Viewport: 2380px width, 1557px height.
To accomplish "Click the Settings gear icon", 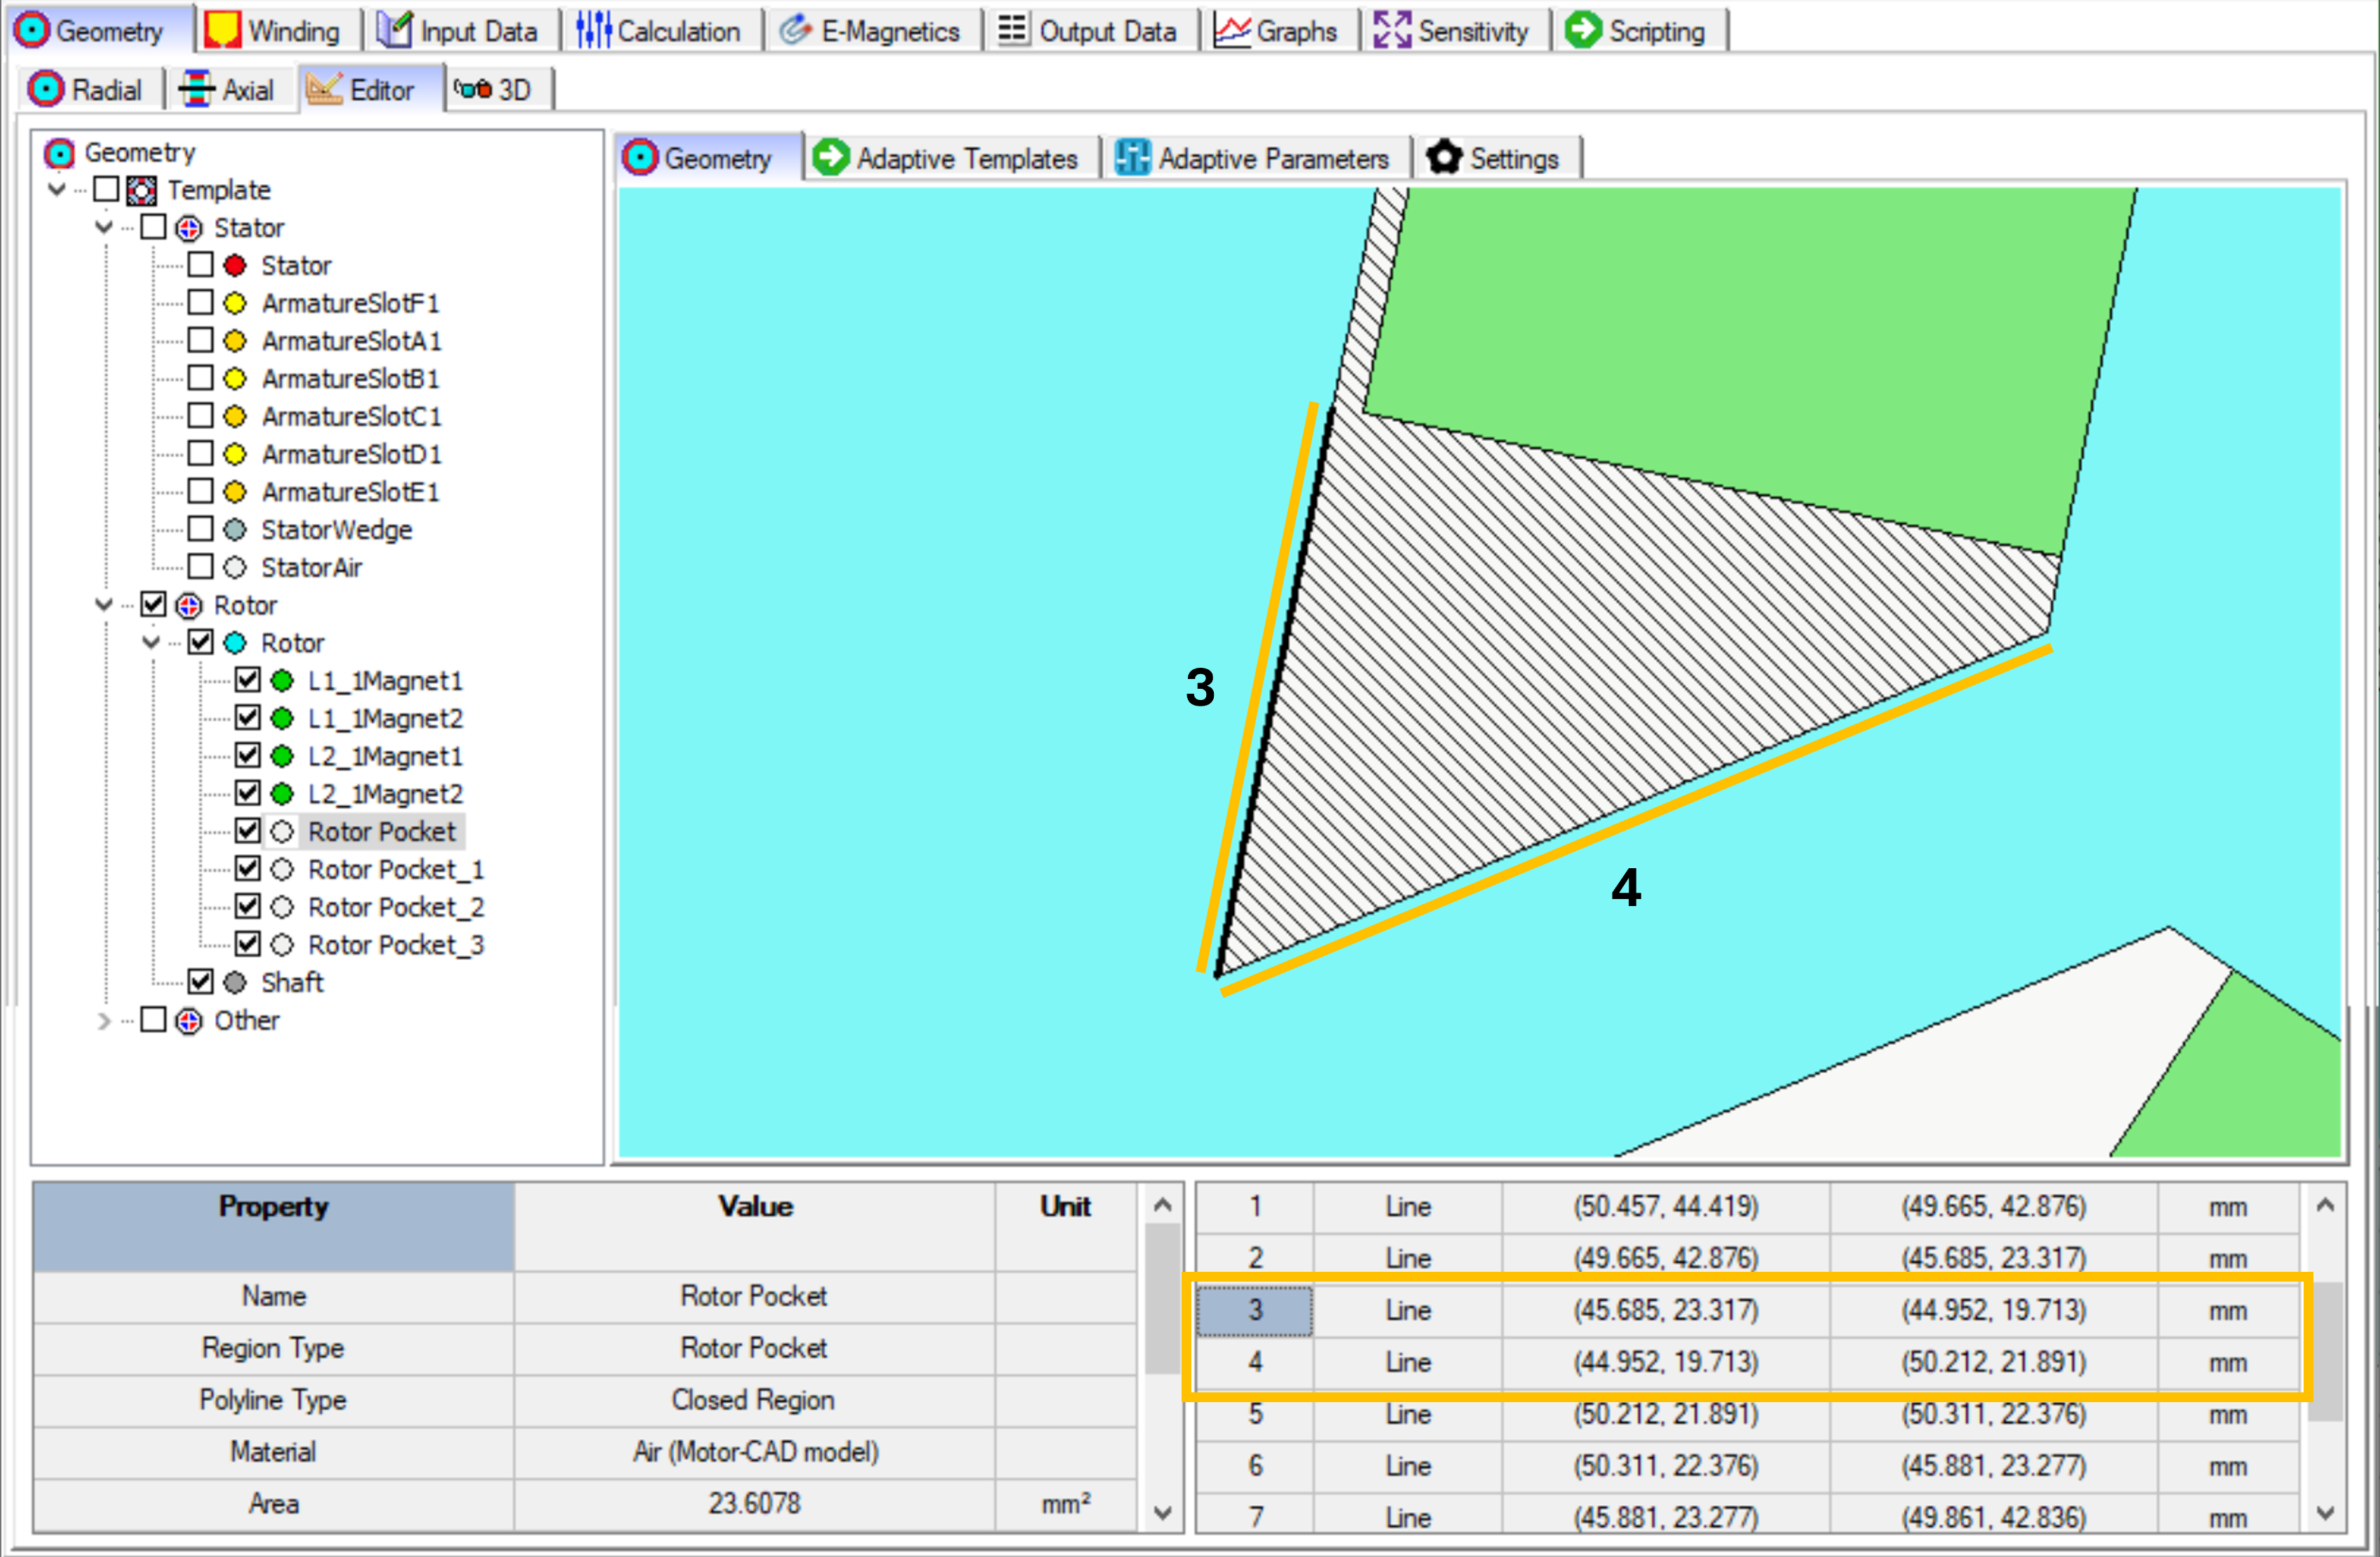I will [x=1445, y=156].
